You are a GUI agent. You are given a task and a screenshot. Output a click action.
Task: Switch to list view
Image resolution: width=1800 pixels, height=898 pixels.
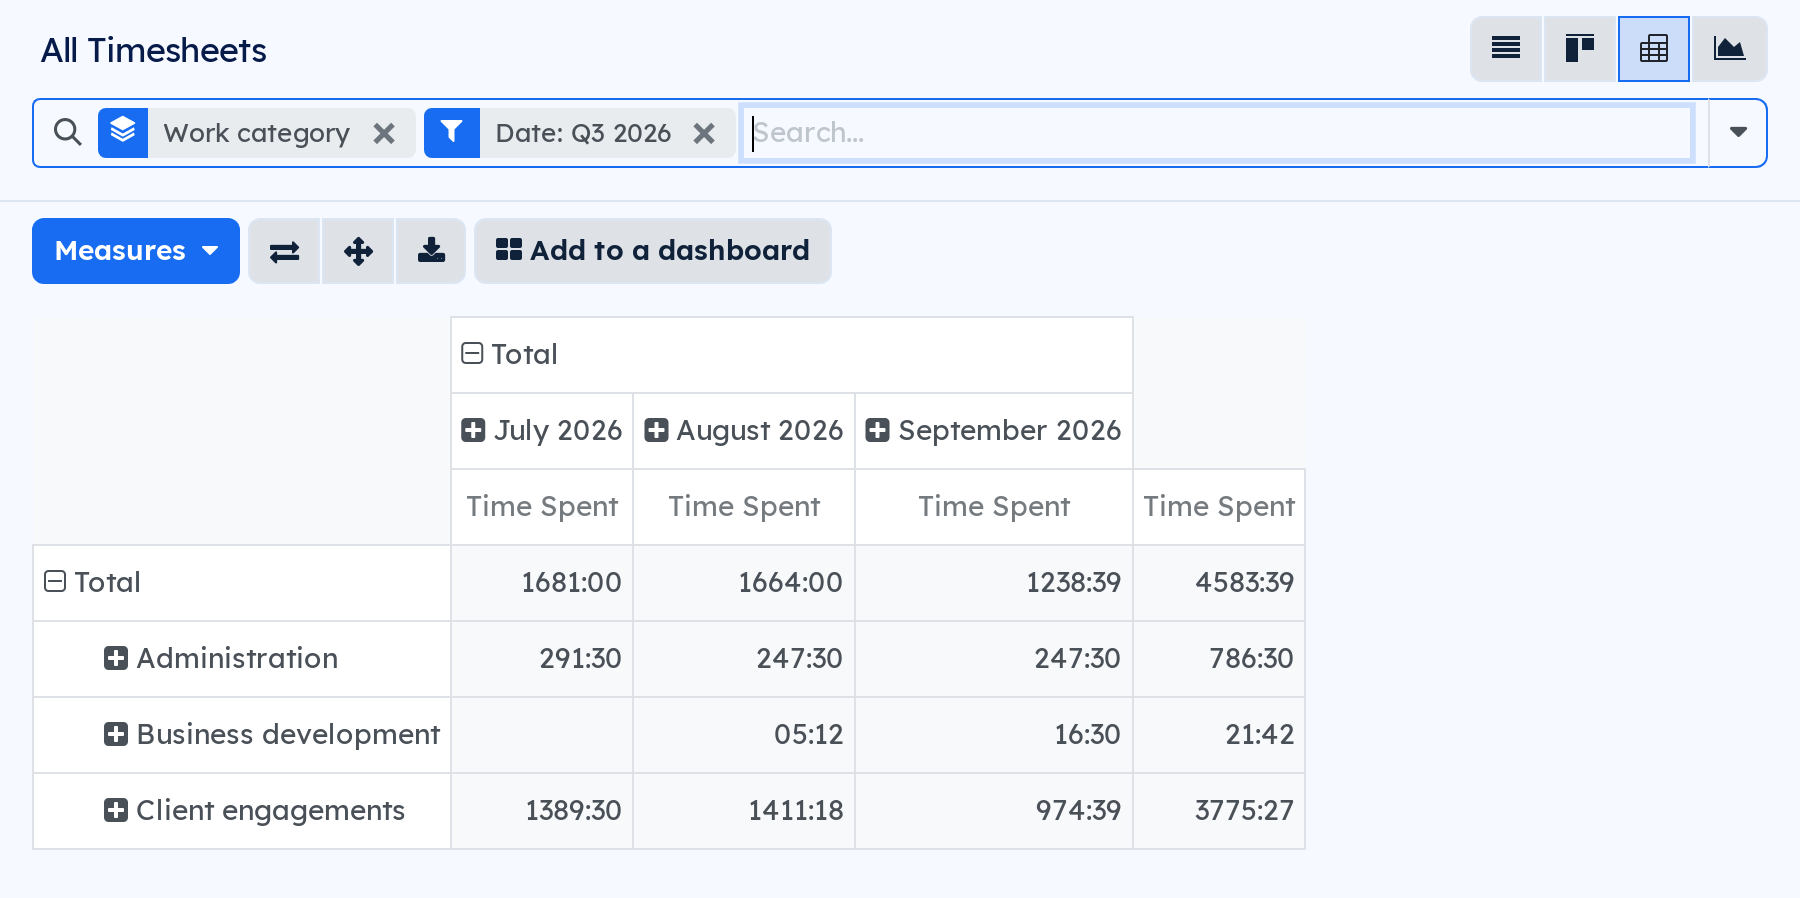tap(1506, 49)
